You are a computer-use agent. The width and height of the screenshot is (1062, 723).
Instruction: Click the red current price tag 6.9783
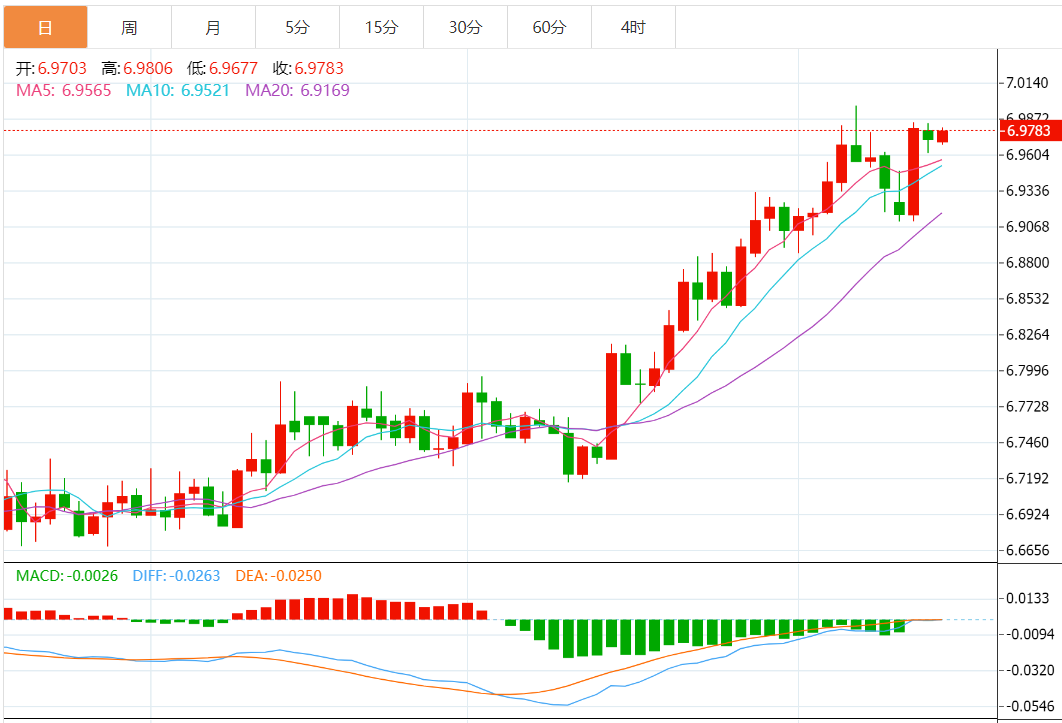click(x=1030, y=131)
